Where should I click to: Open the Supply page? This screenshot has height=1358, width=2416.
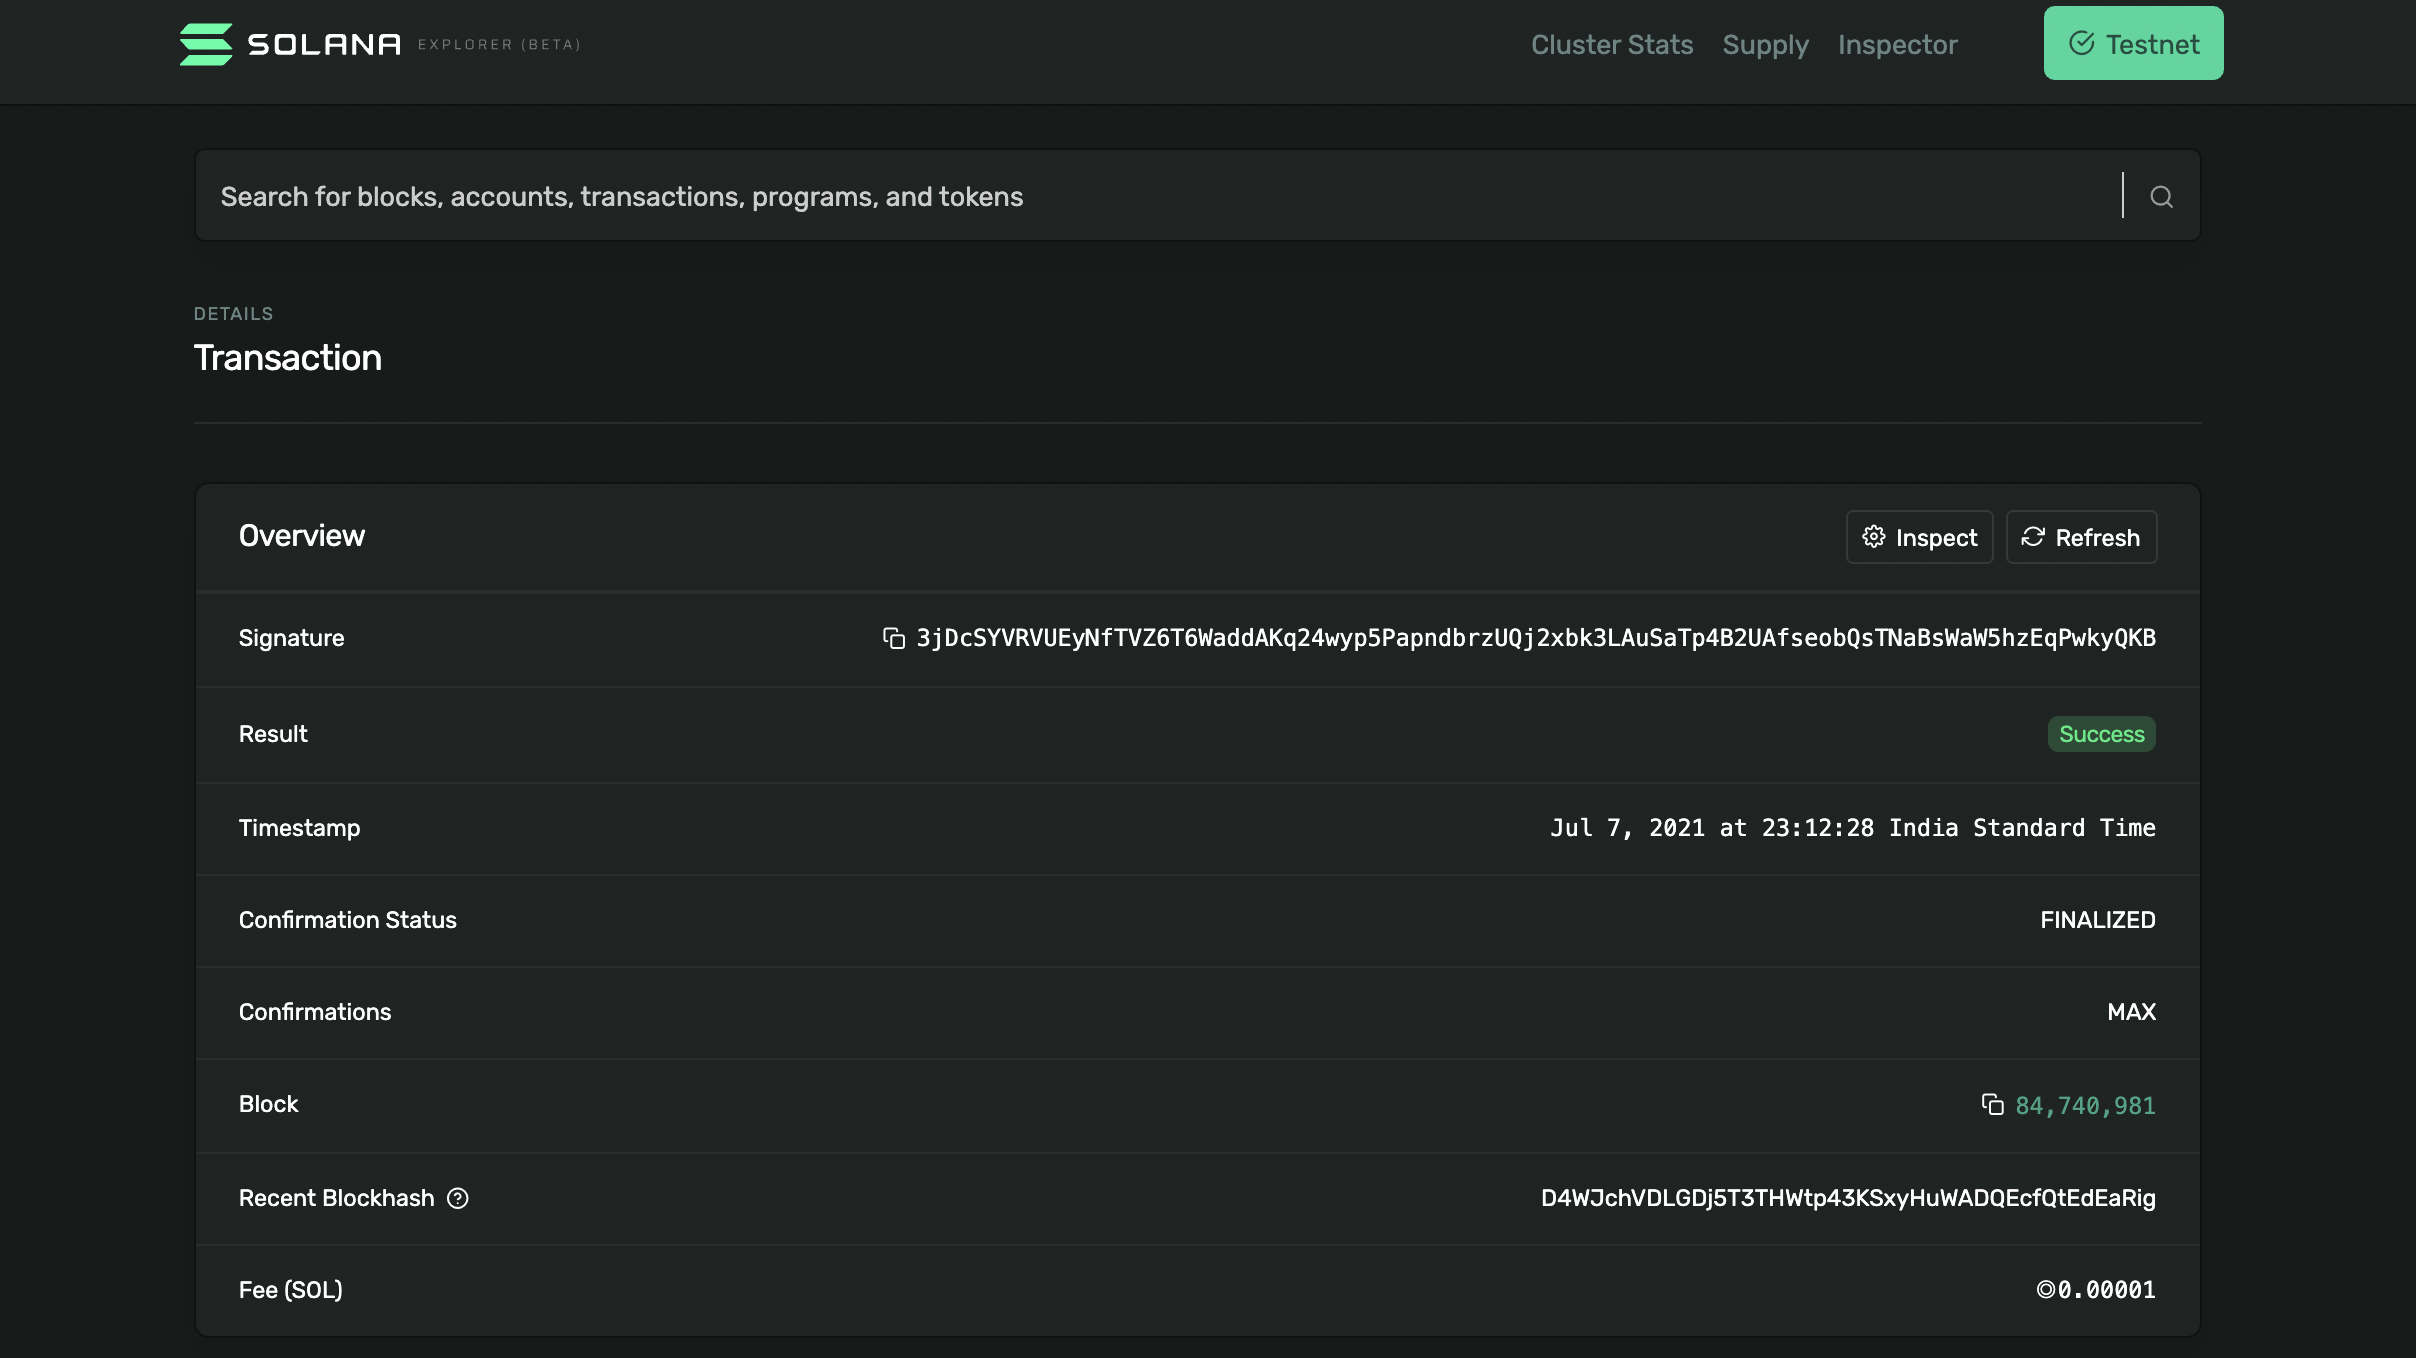1765,45
